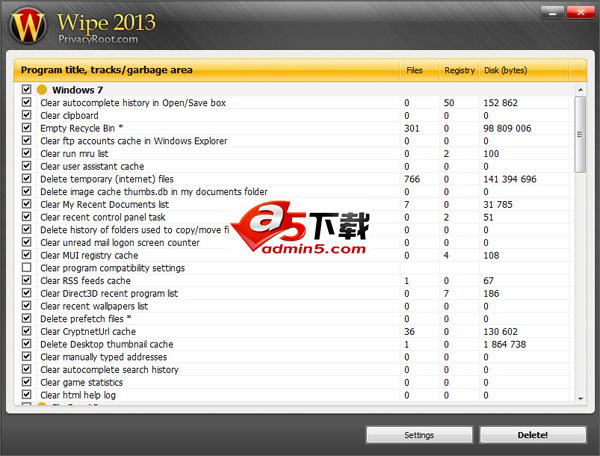Uncheck the Clear html help log checkbox

[26, 394]
